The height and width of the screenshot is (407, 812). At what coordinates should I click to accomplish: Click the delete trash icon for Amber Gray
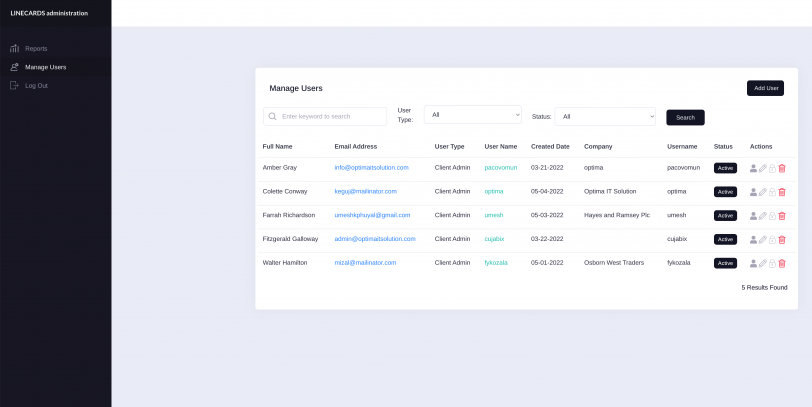coord(782,168)
